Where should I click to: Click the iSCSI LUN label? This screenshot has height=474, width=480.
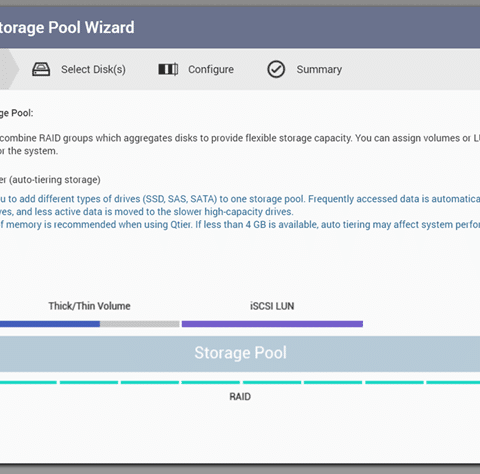click(272, 306)
